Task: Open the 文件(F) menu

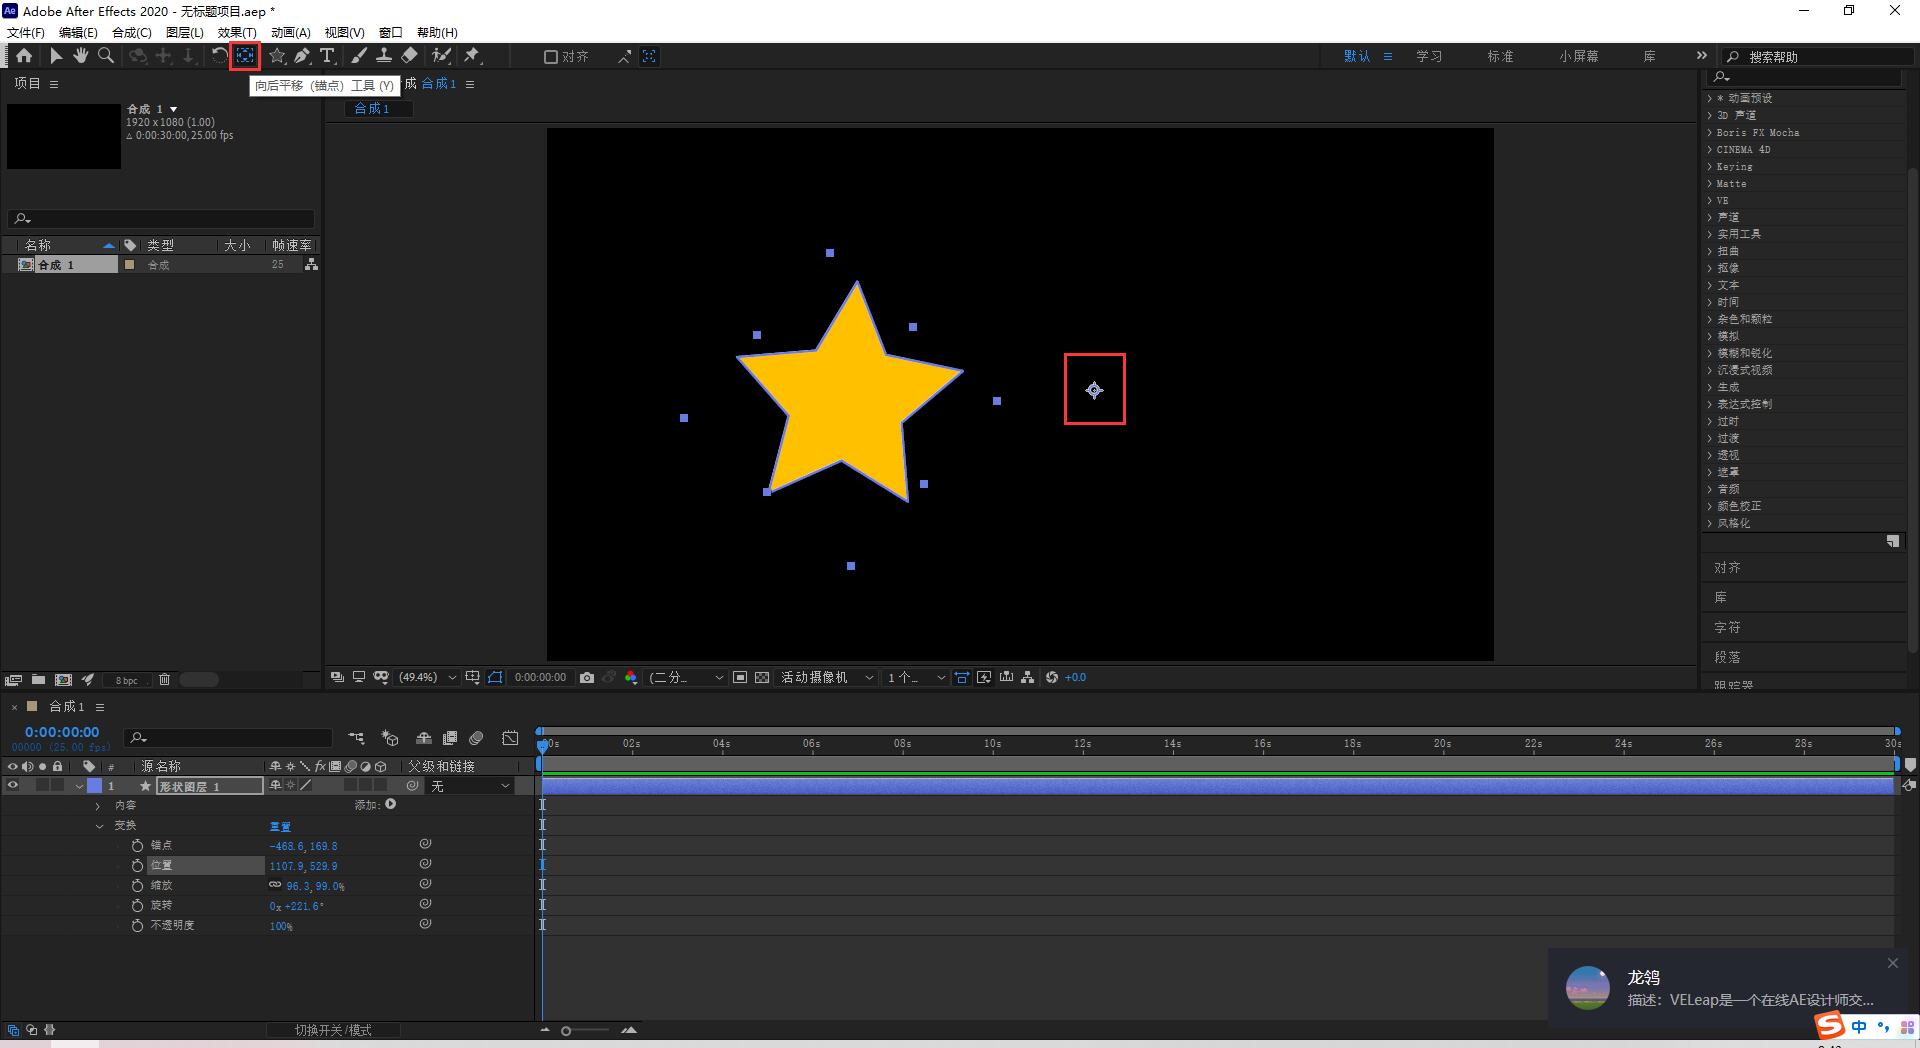Action: click(26, 32)
